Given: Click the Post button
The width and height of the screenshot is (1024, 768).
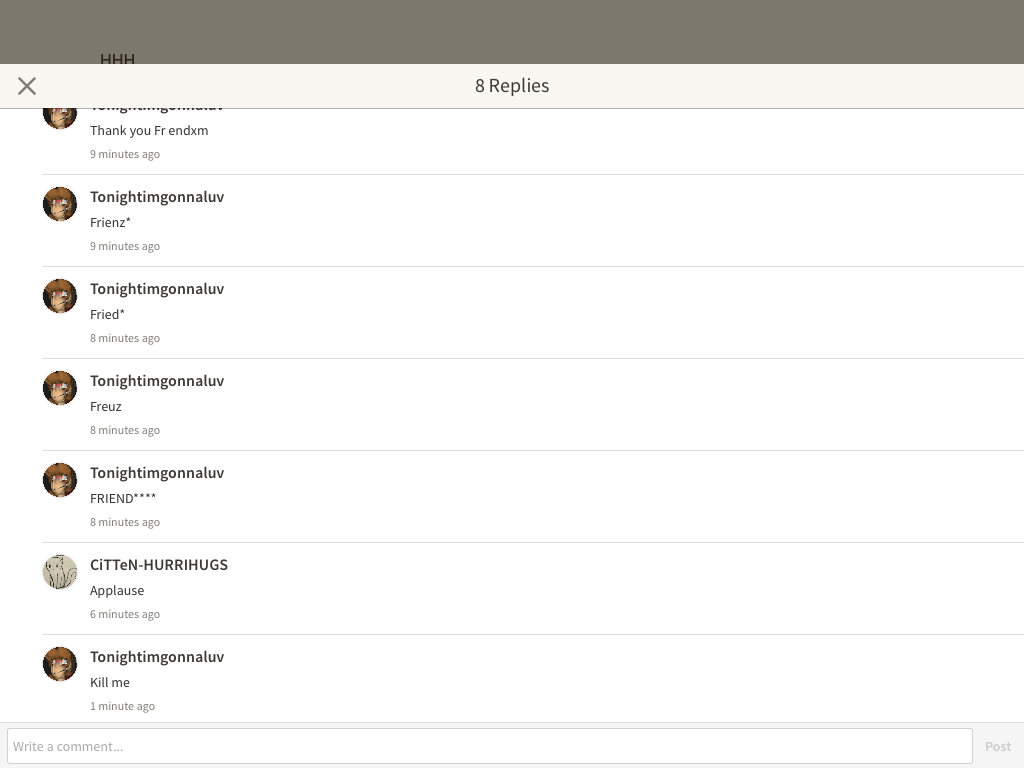Looking at the screenshot, I should point(998,746).
